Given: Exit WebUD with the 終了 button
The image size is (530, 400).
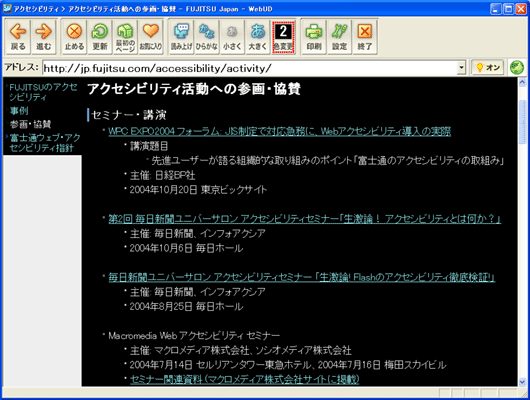Looking at the screenshot, I should [365, 37].
